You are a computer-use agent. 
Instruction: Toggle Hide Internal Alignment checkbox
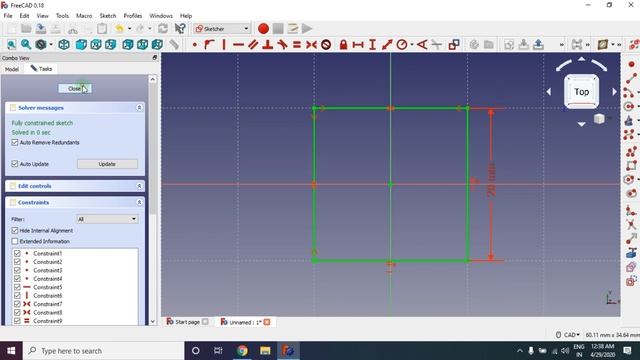(x=15, y=231)
